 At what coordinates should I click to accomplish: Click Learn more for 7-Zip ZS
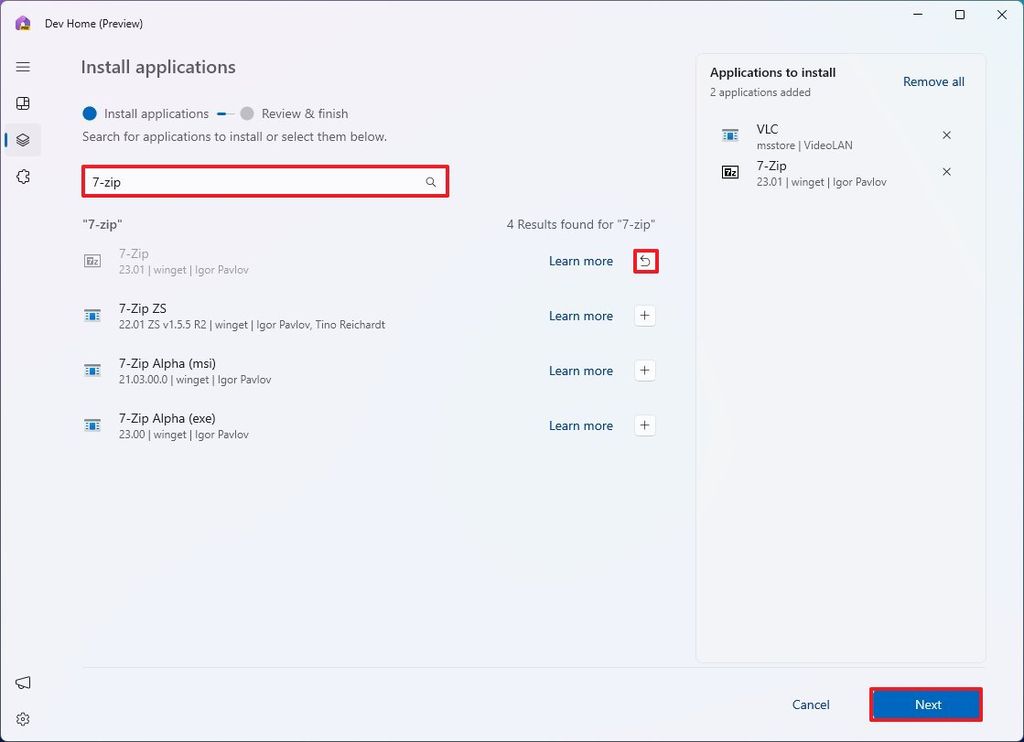click(x=581, y=315)
